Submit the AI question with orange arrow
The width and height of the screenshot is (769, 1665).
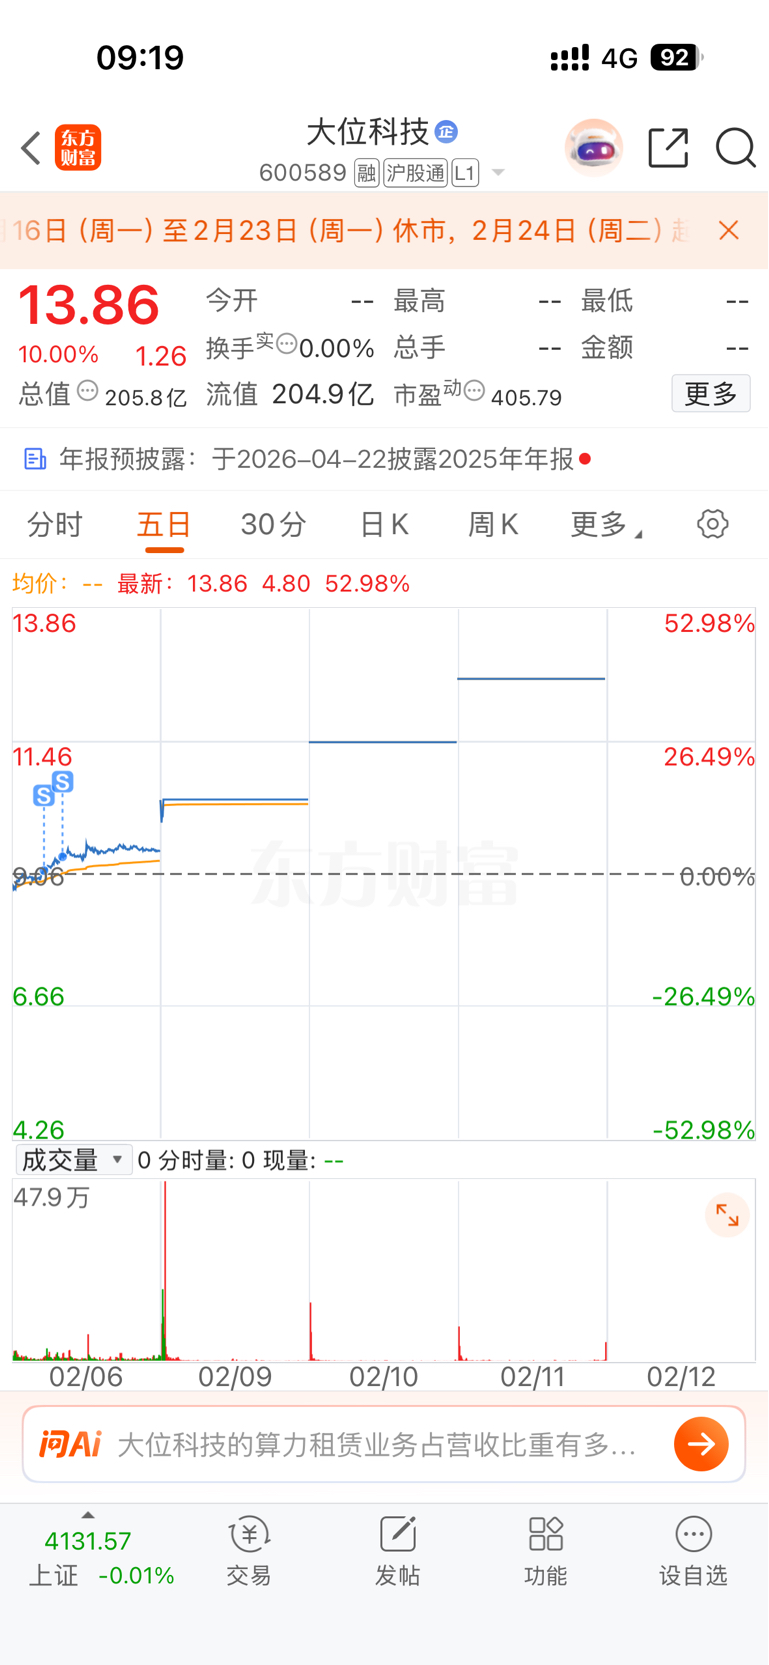[x=701, y=1444]
